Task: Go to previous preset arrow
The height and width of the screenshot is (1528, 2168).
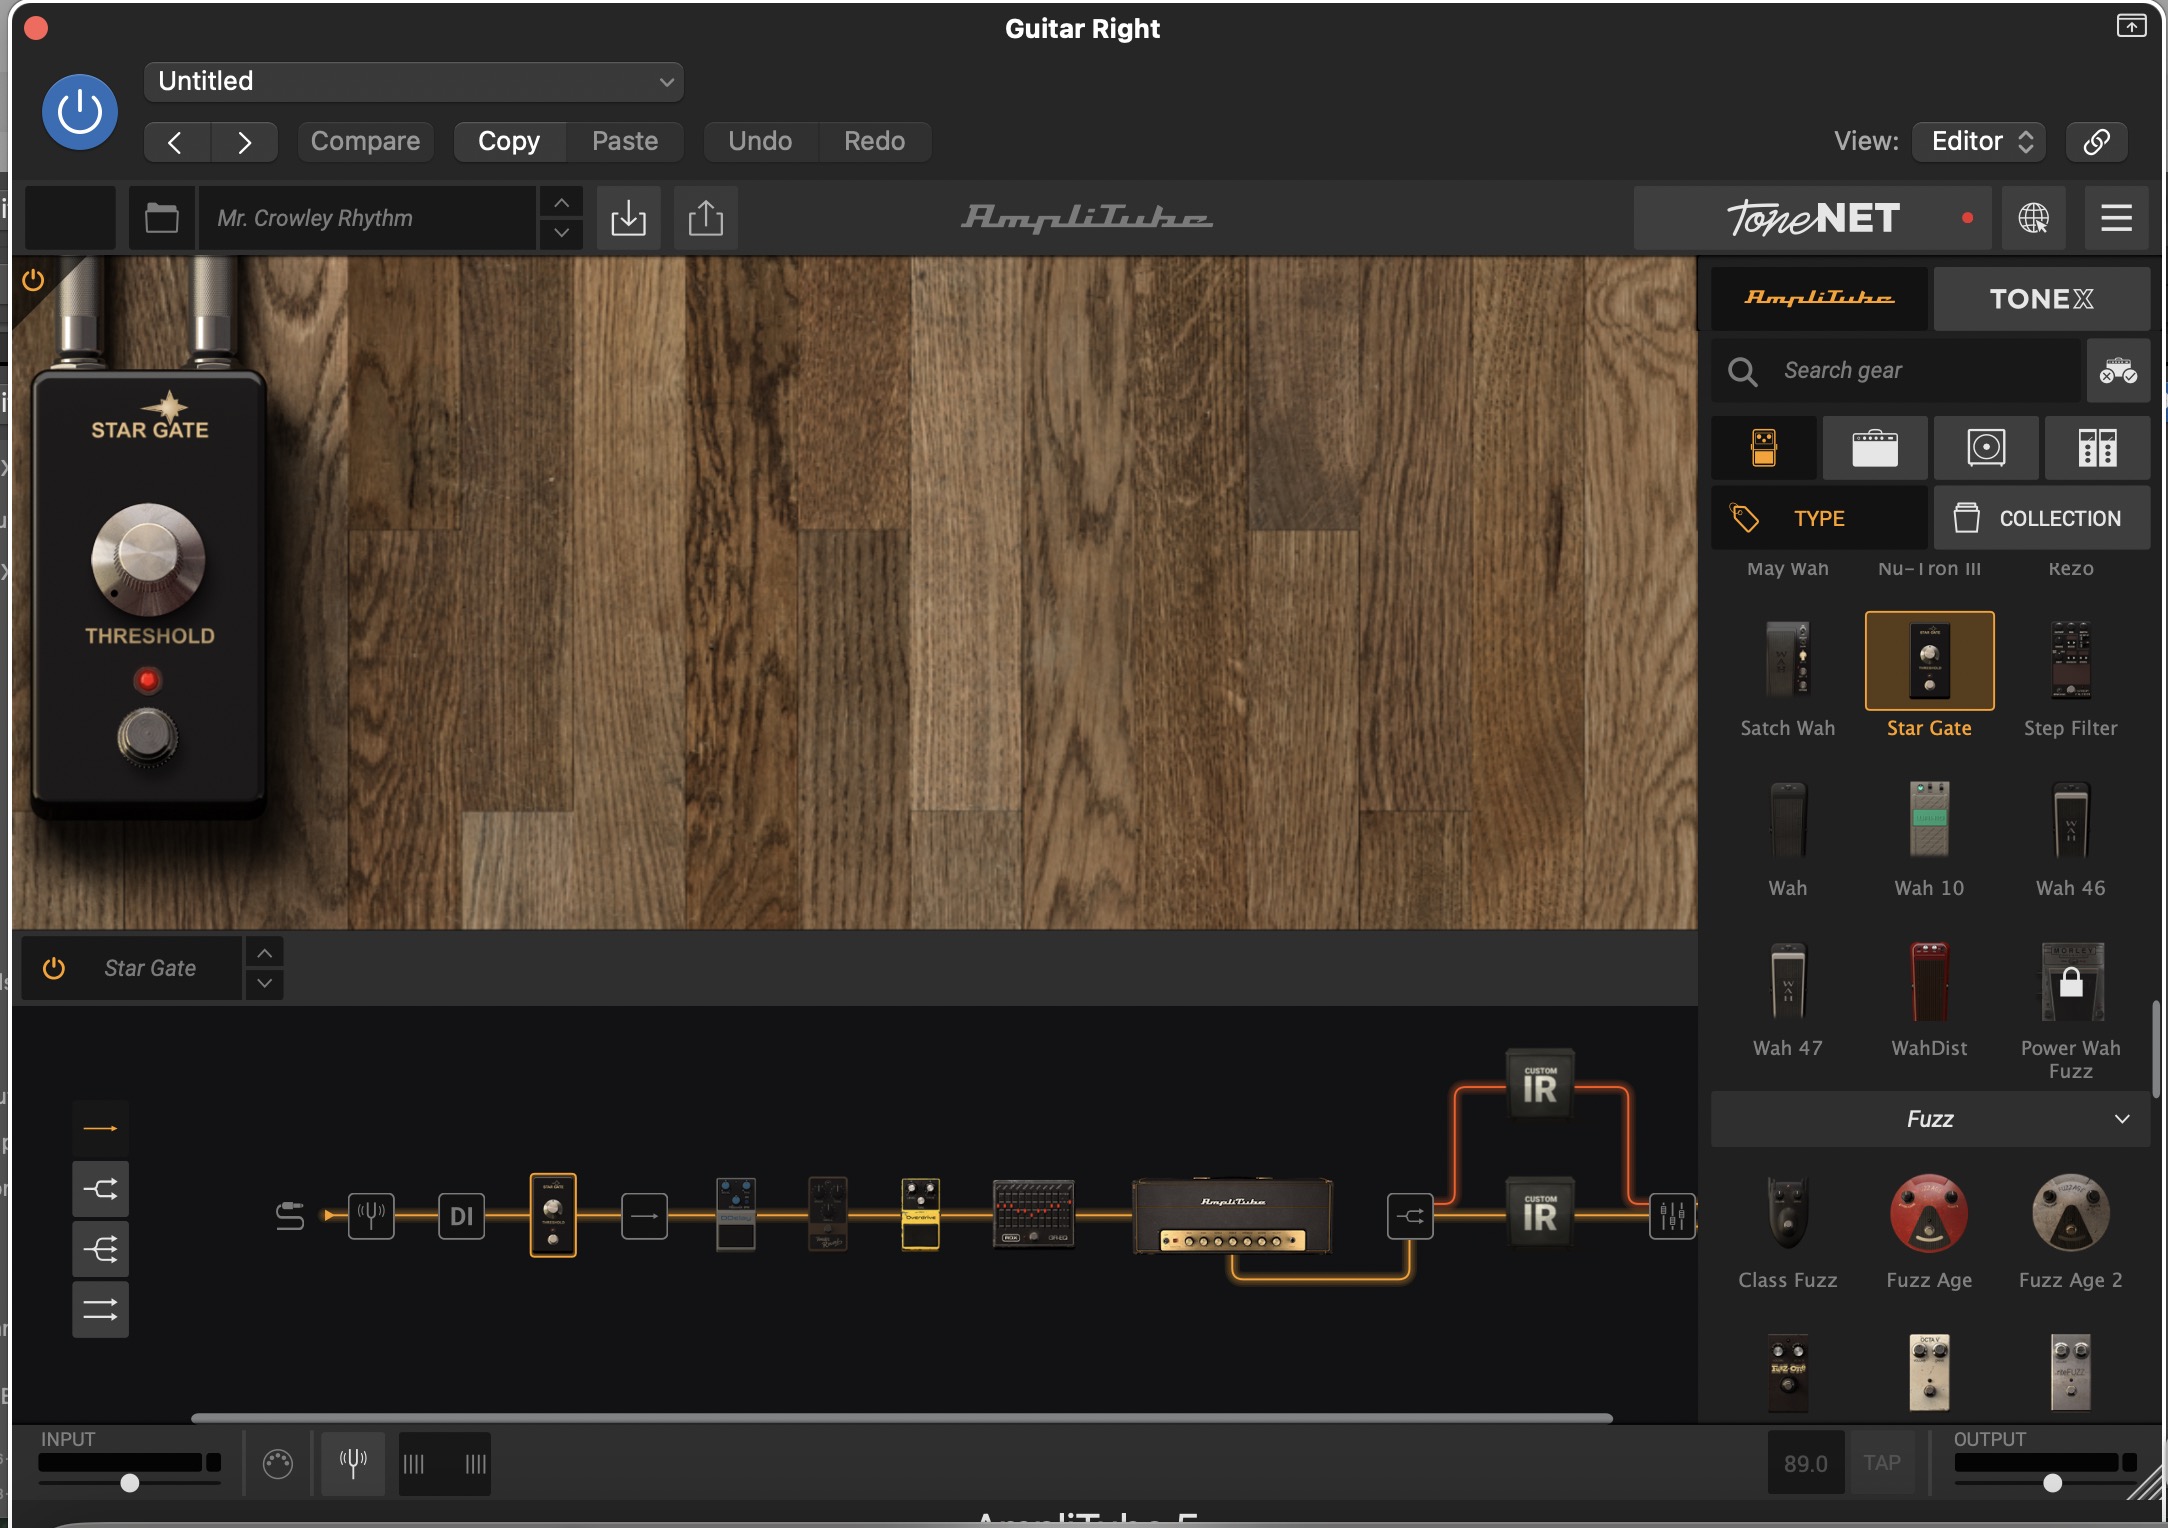Action: [176, 142]
